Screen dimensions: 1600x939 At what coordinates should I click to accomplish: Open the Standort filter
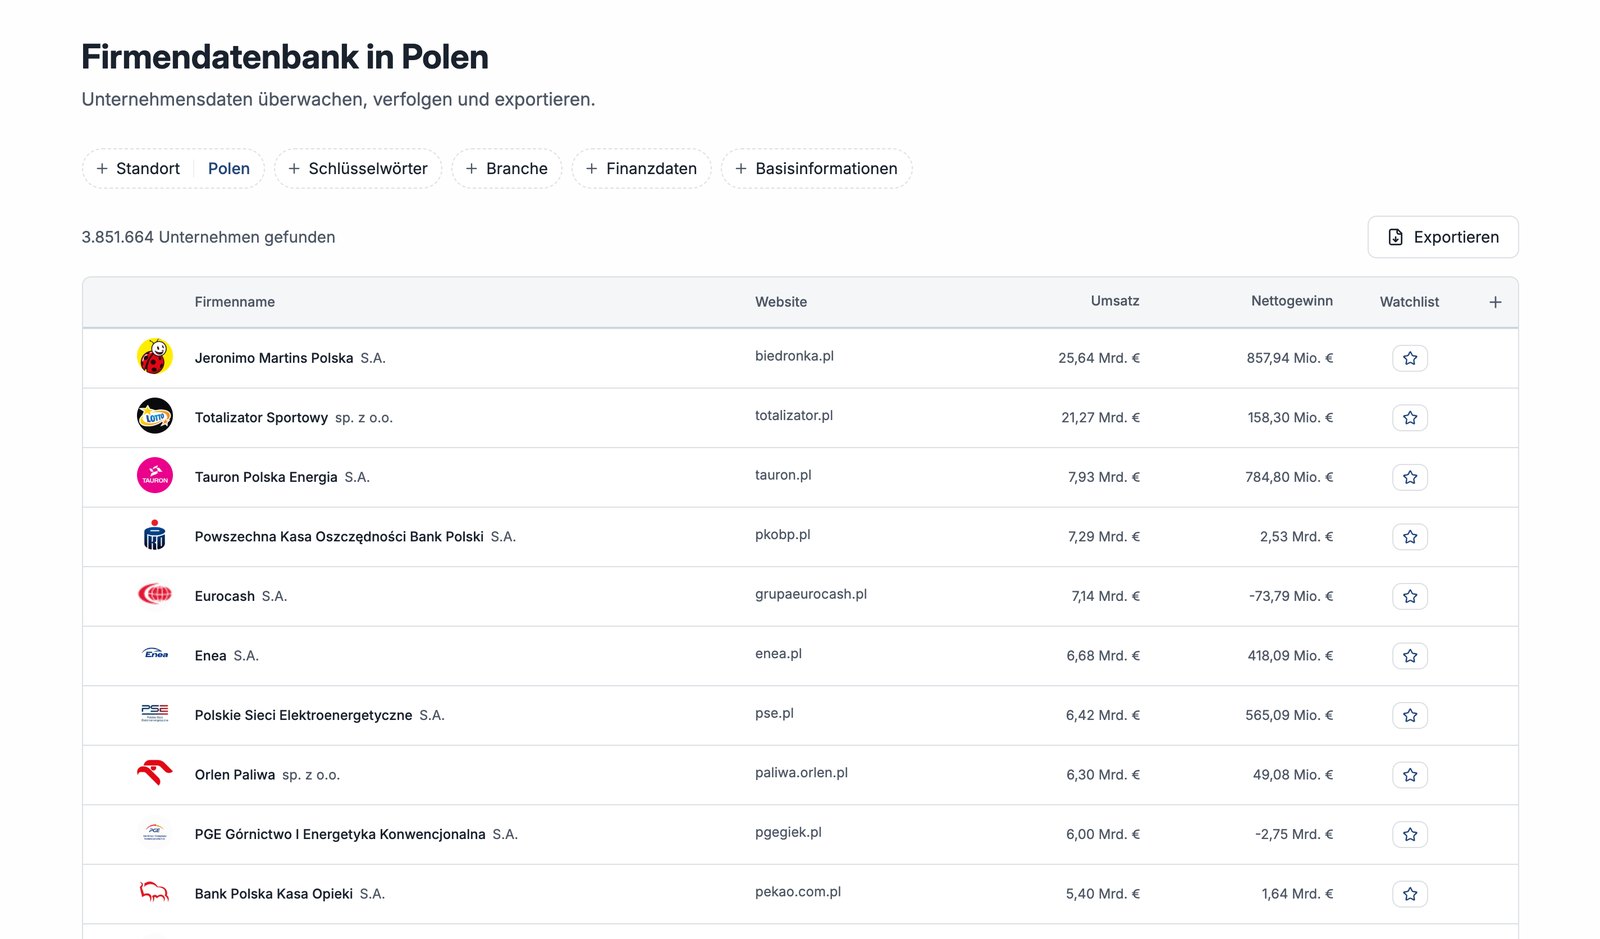coord(138,168)
